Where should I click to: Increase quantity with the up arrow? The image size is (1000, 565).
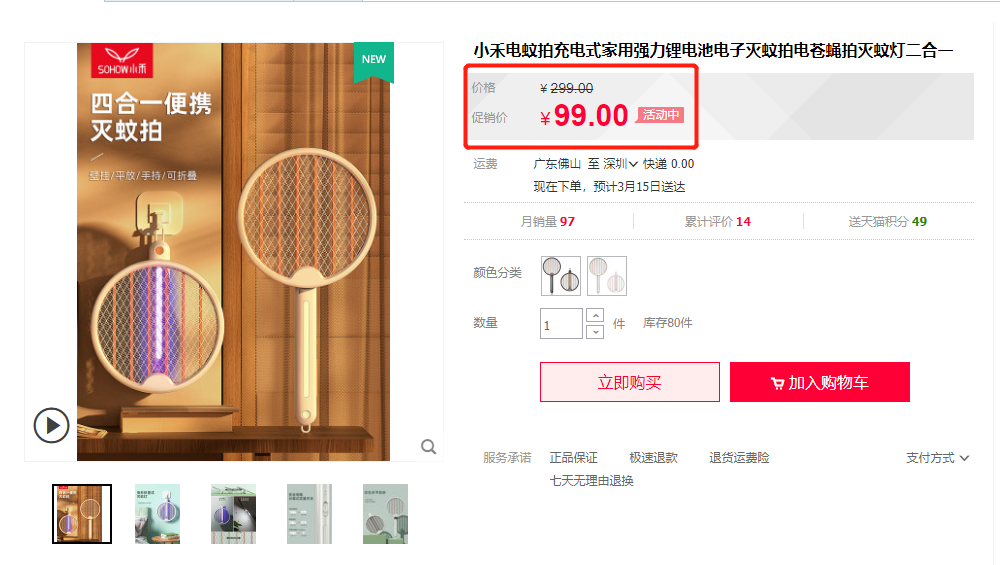pos(595,316)
